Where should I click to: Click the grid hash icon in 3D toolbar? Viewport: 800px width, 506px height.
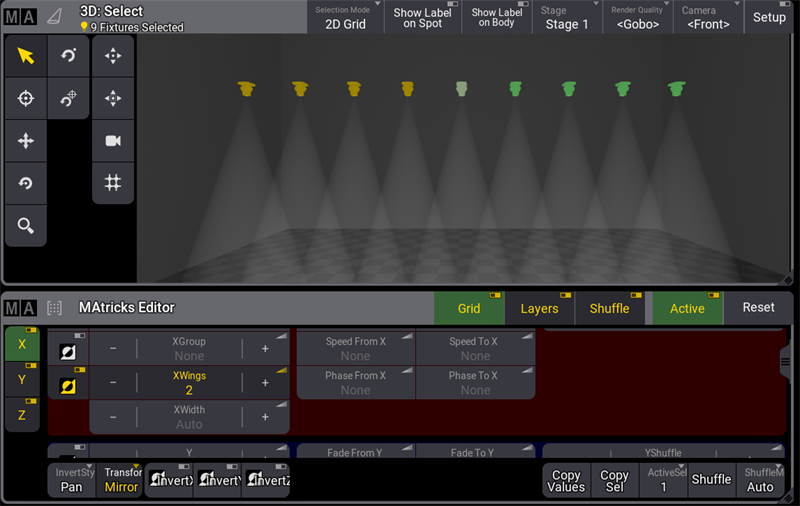(x=113, y=183)
